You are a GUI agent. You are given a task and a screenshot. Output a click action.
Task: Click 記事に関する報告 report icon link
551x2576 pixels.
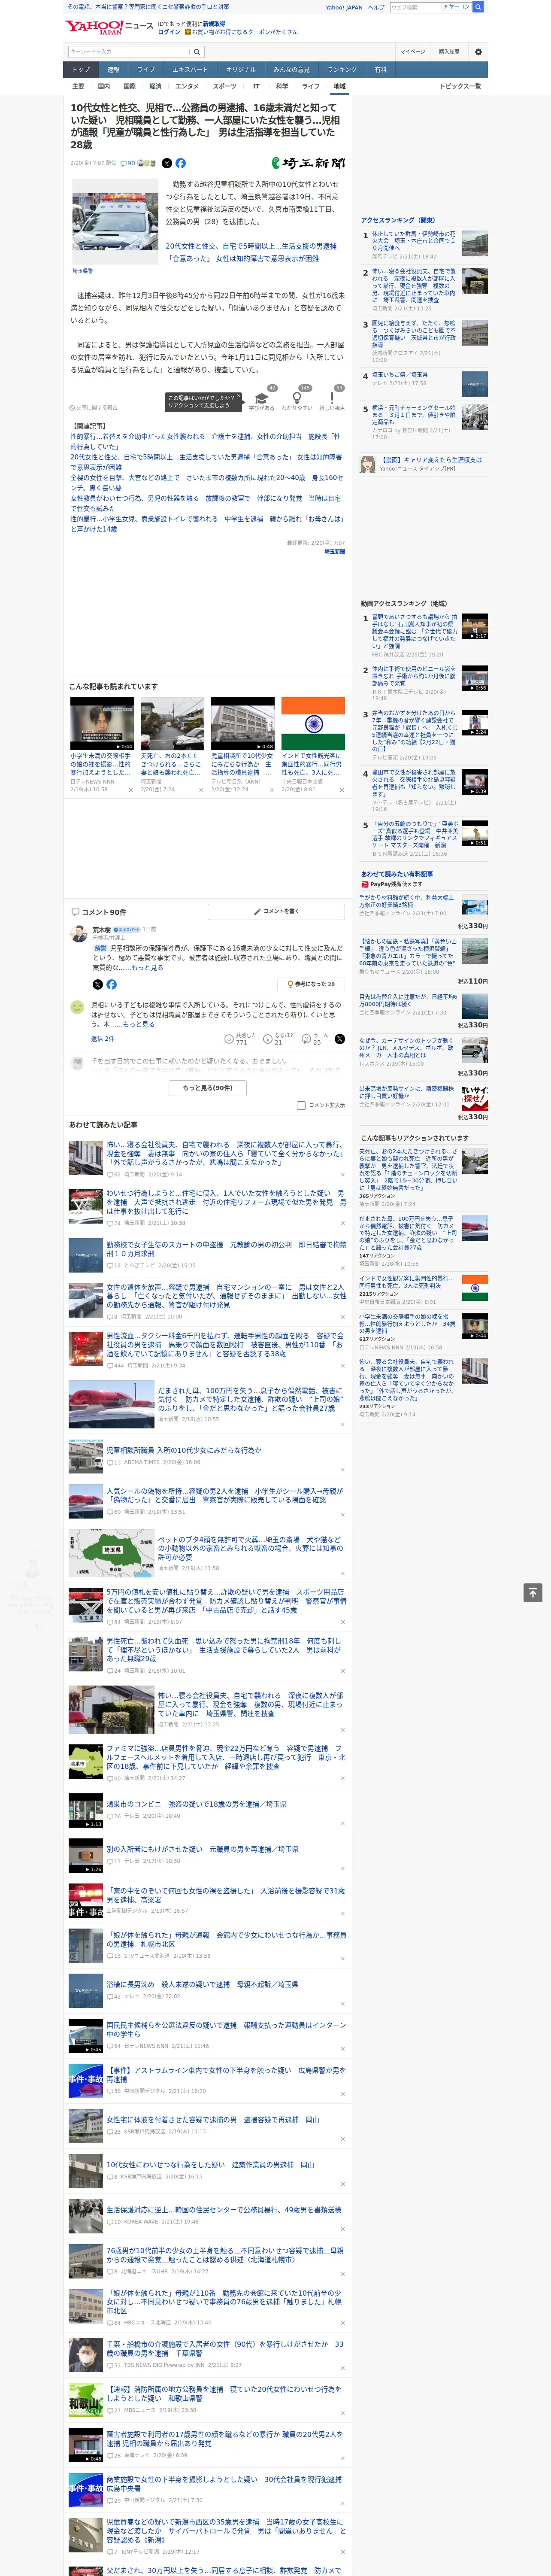point(93,408)
